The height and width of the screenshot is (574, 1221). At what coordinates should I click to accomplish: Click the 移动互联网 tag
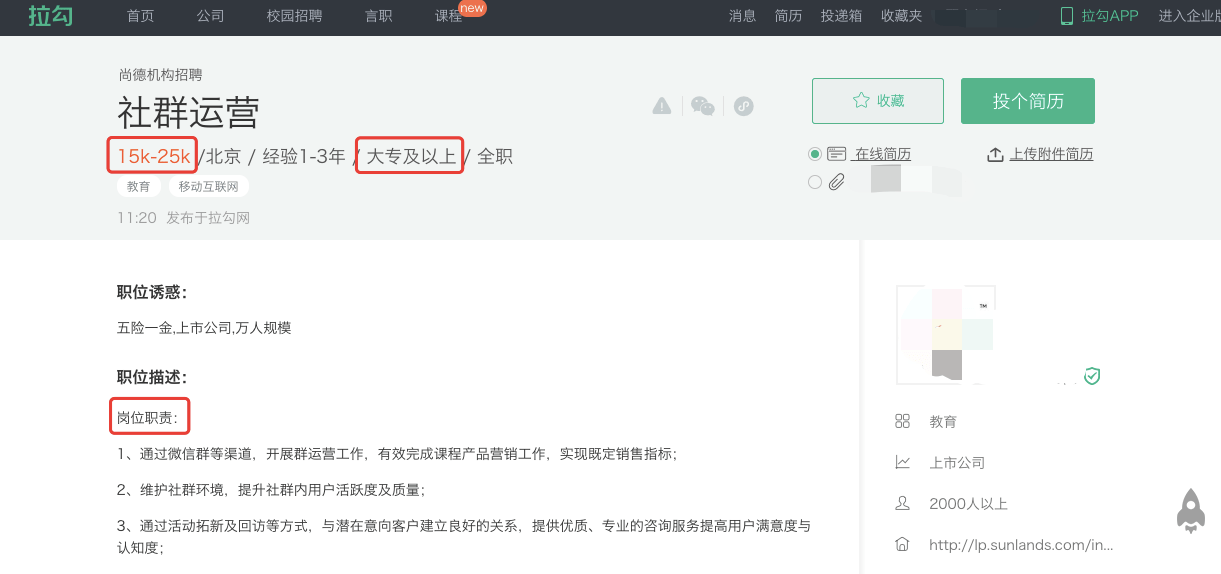[208, 186]
